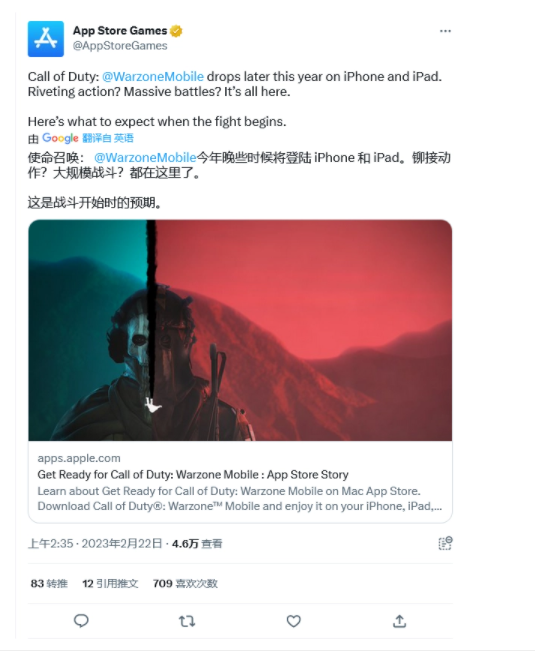Screen dimensions: 535x653
Task: Toggle the like heart icon
Action: 294,621
